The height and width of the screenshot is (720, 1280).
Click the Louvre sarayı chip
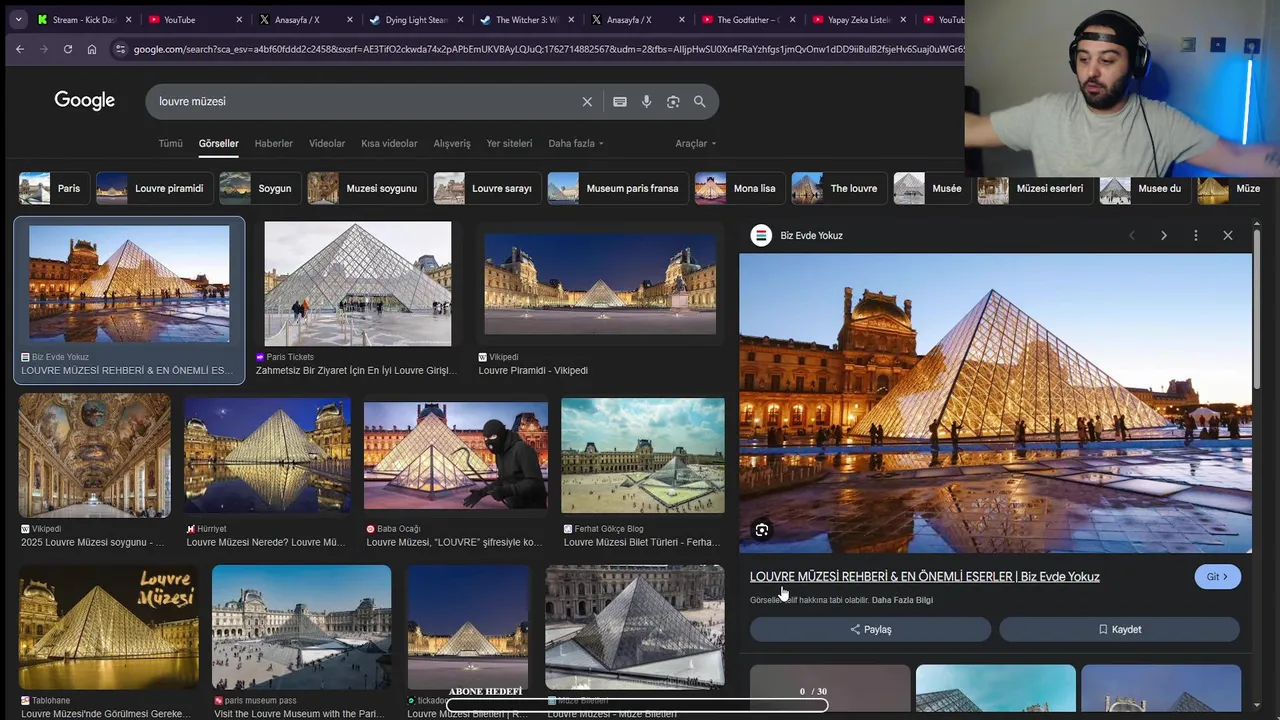point(487,188)
